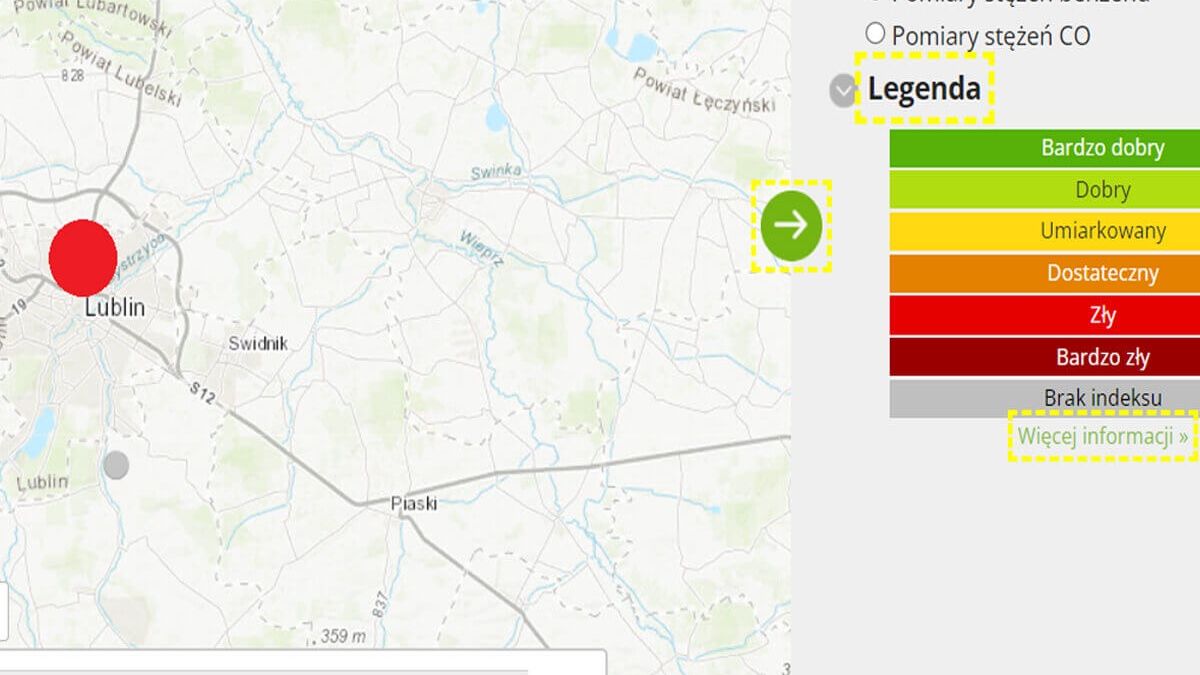Click the gray station marker south of Lublin
This screenshot has height=675, width=1200.
click(x=116, y=465)
